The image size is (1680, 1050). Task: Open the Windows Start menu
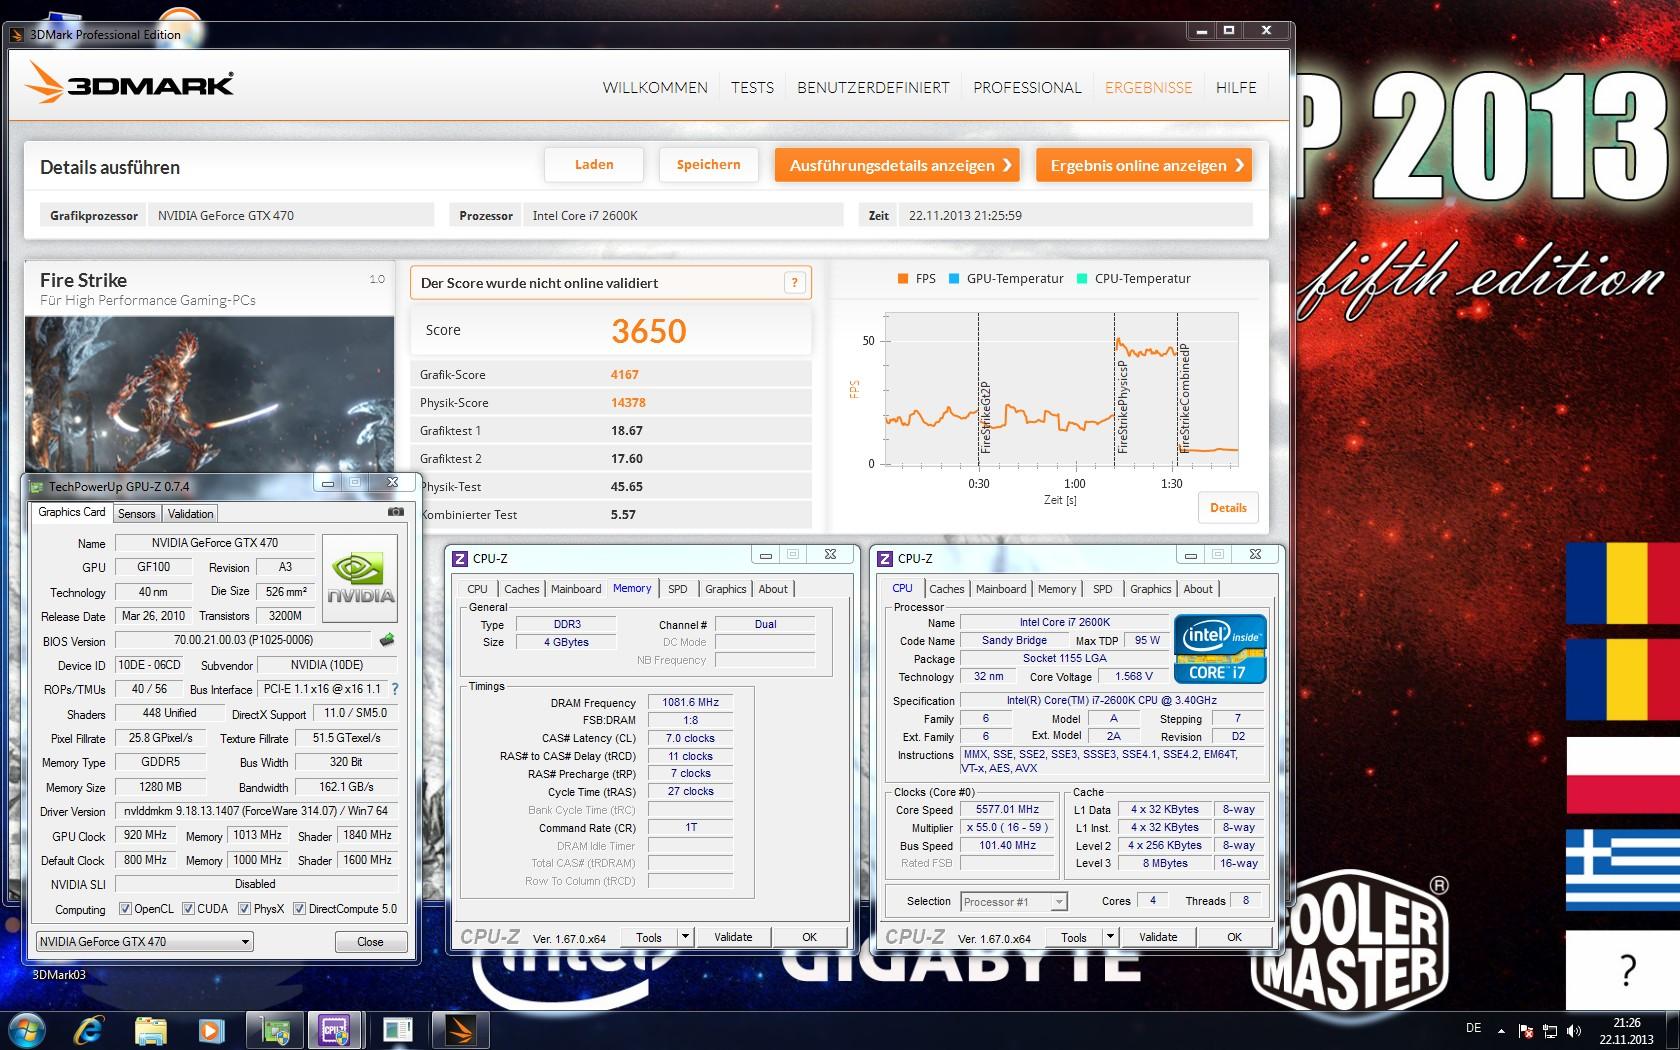(x=27, y=1029)
